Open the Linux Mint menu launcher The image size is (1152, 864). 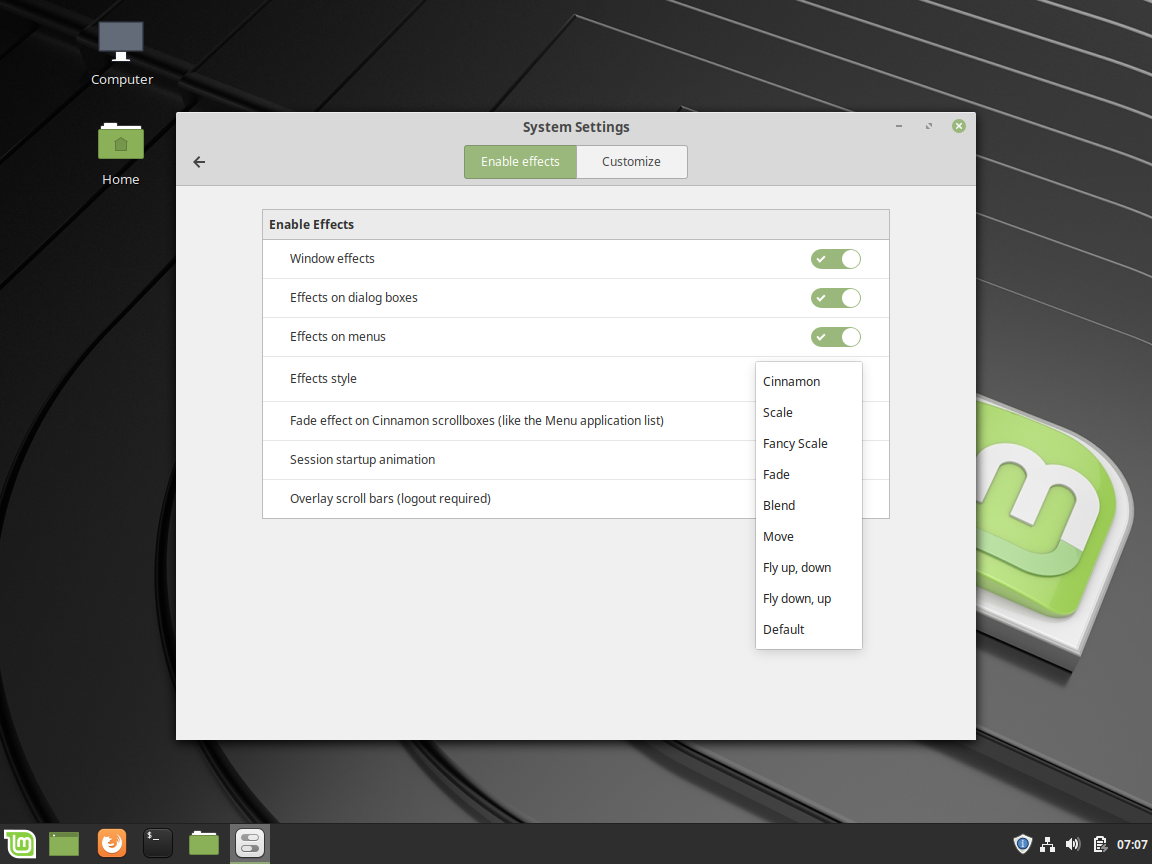click(20, 843)
